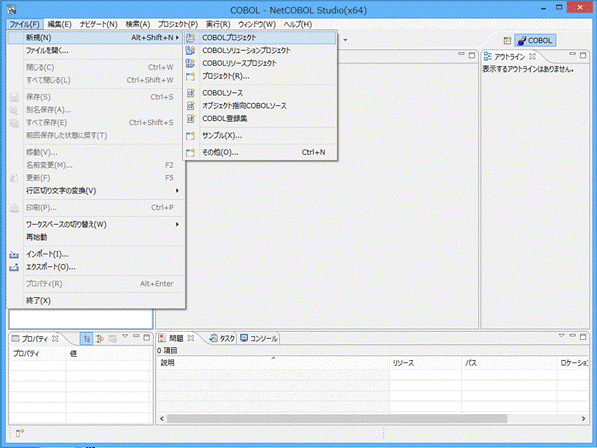
Task: Click the サンプル(X)... icon
Action: pos(190,136)
